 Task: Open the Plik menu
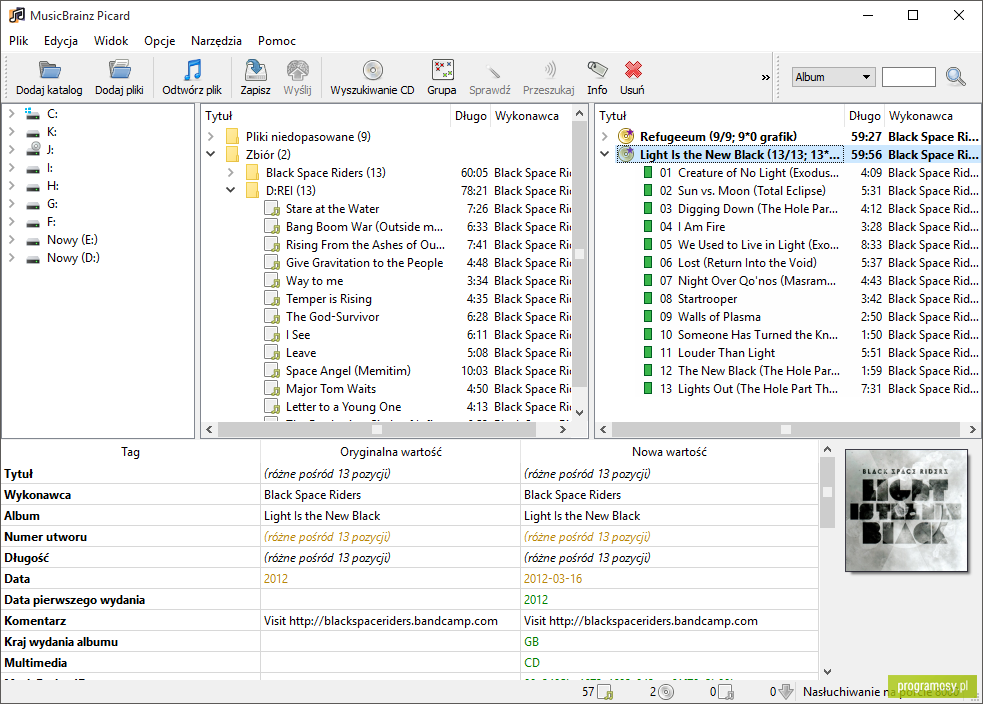19,41
